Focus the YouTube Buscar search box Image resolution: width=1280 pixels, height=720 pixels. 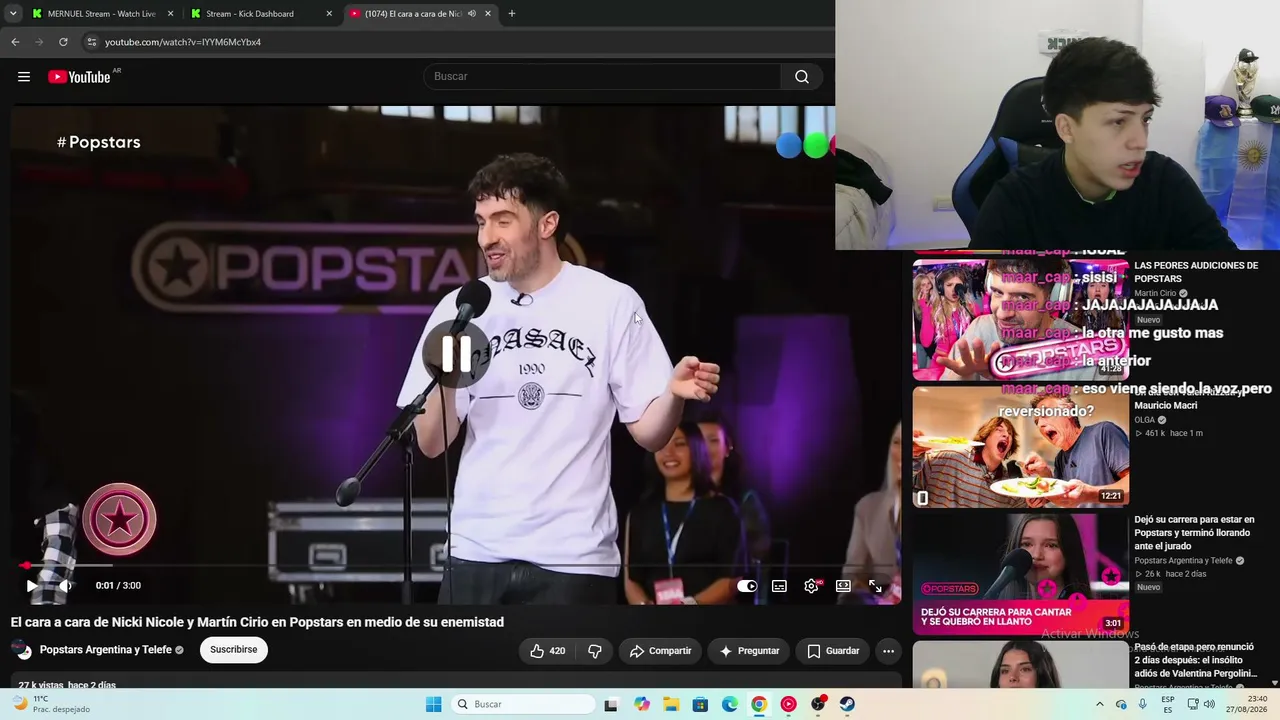pyautogui.click(x=602, y=77)
